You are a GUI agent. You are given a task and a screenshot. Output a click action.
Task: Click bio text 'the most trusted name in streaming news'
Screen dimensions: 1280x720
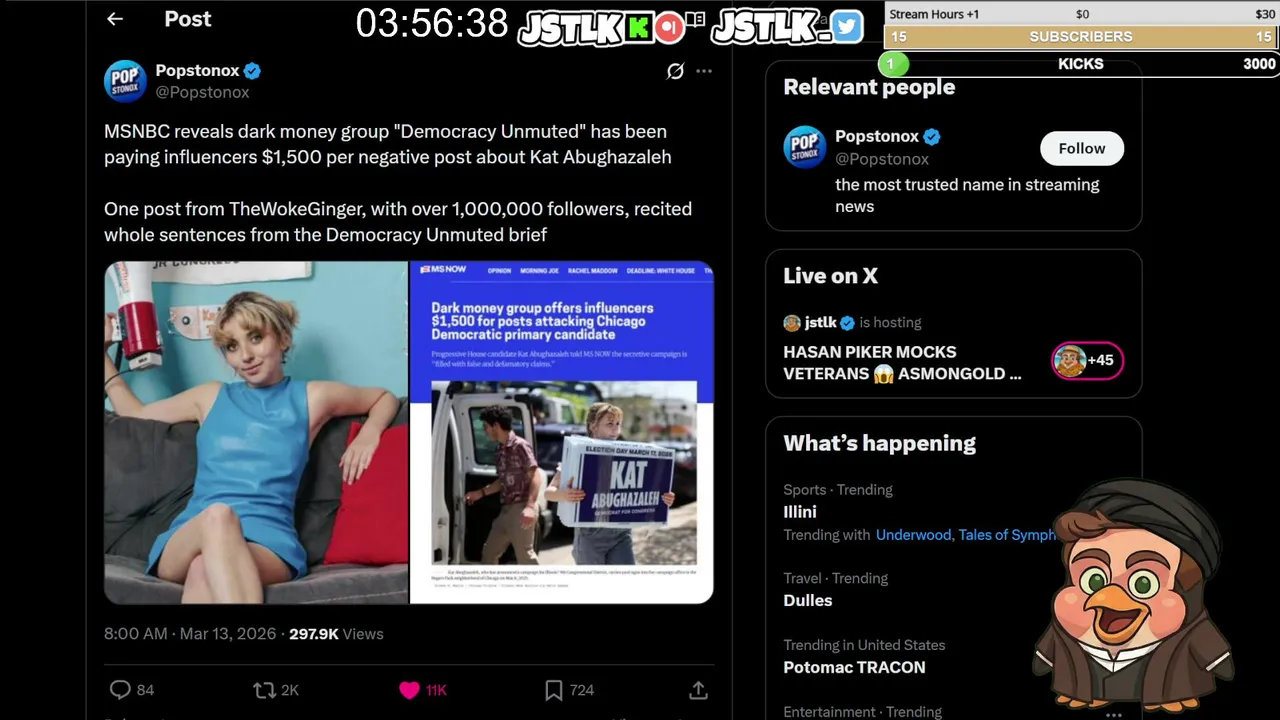(967, 196)
